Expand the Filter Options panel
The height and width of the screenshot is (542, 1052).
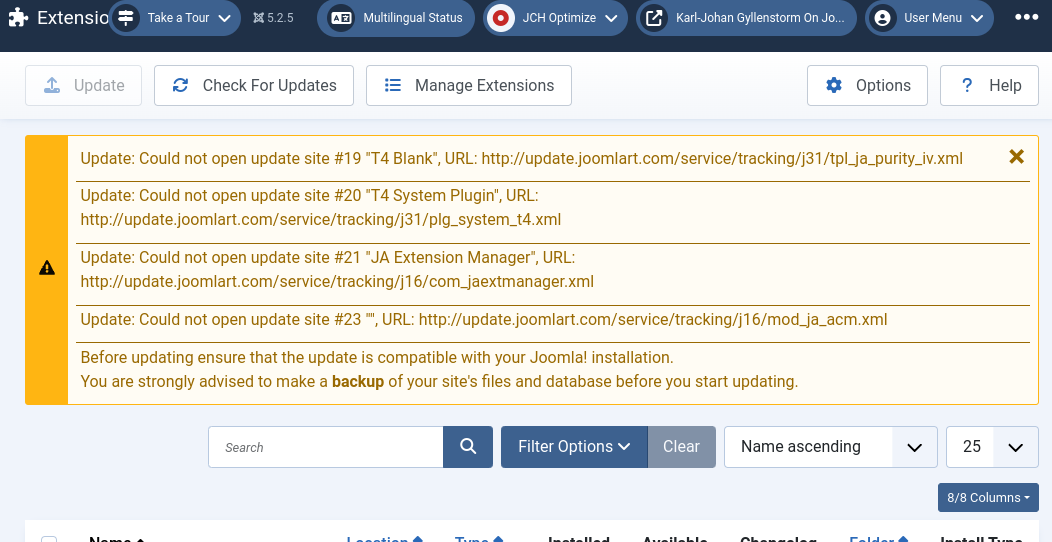tap(574, 447)
